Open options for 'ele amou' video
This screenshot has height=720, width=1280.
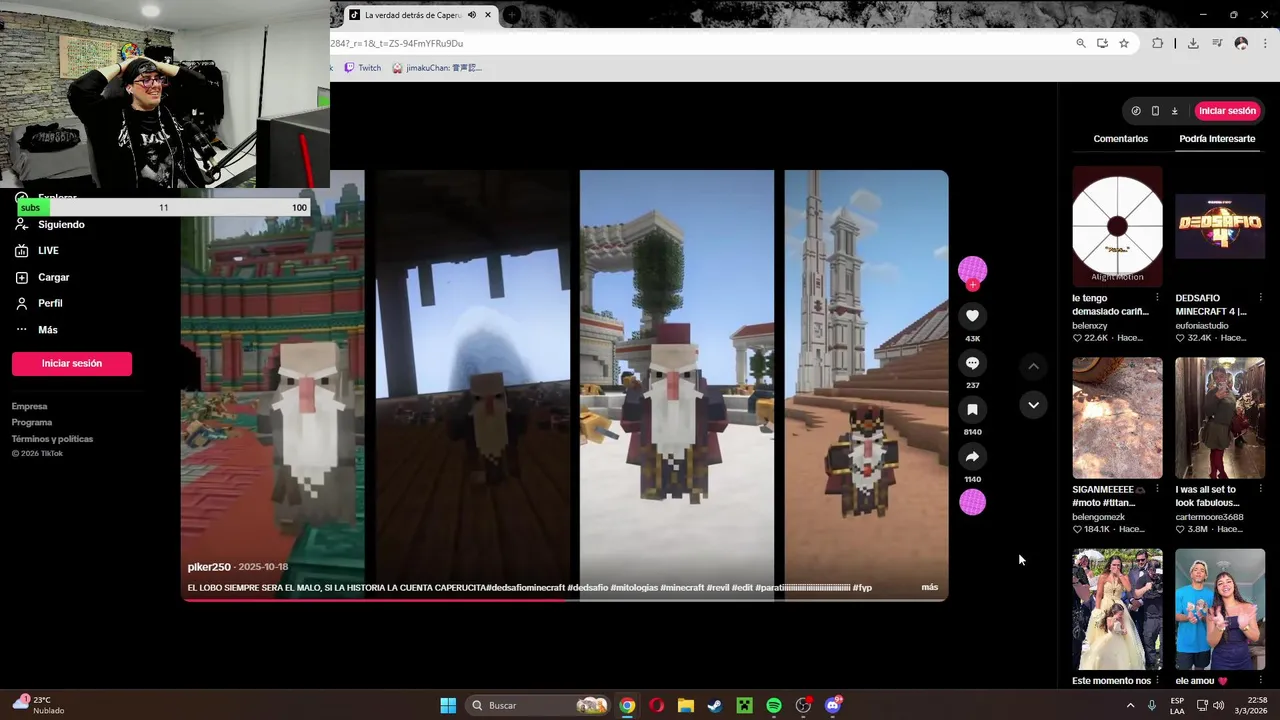tap(1260, 681)
